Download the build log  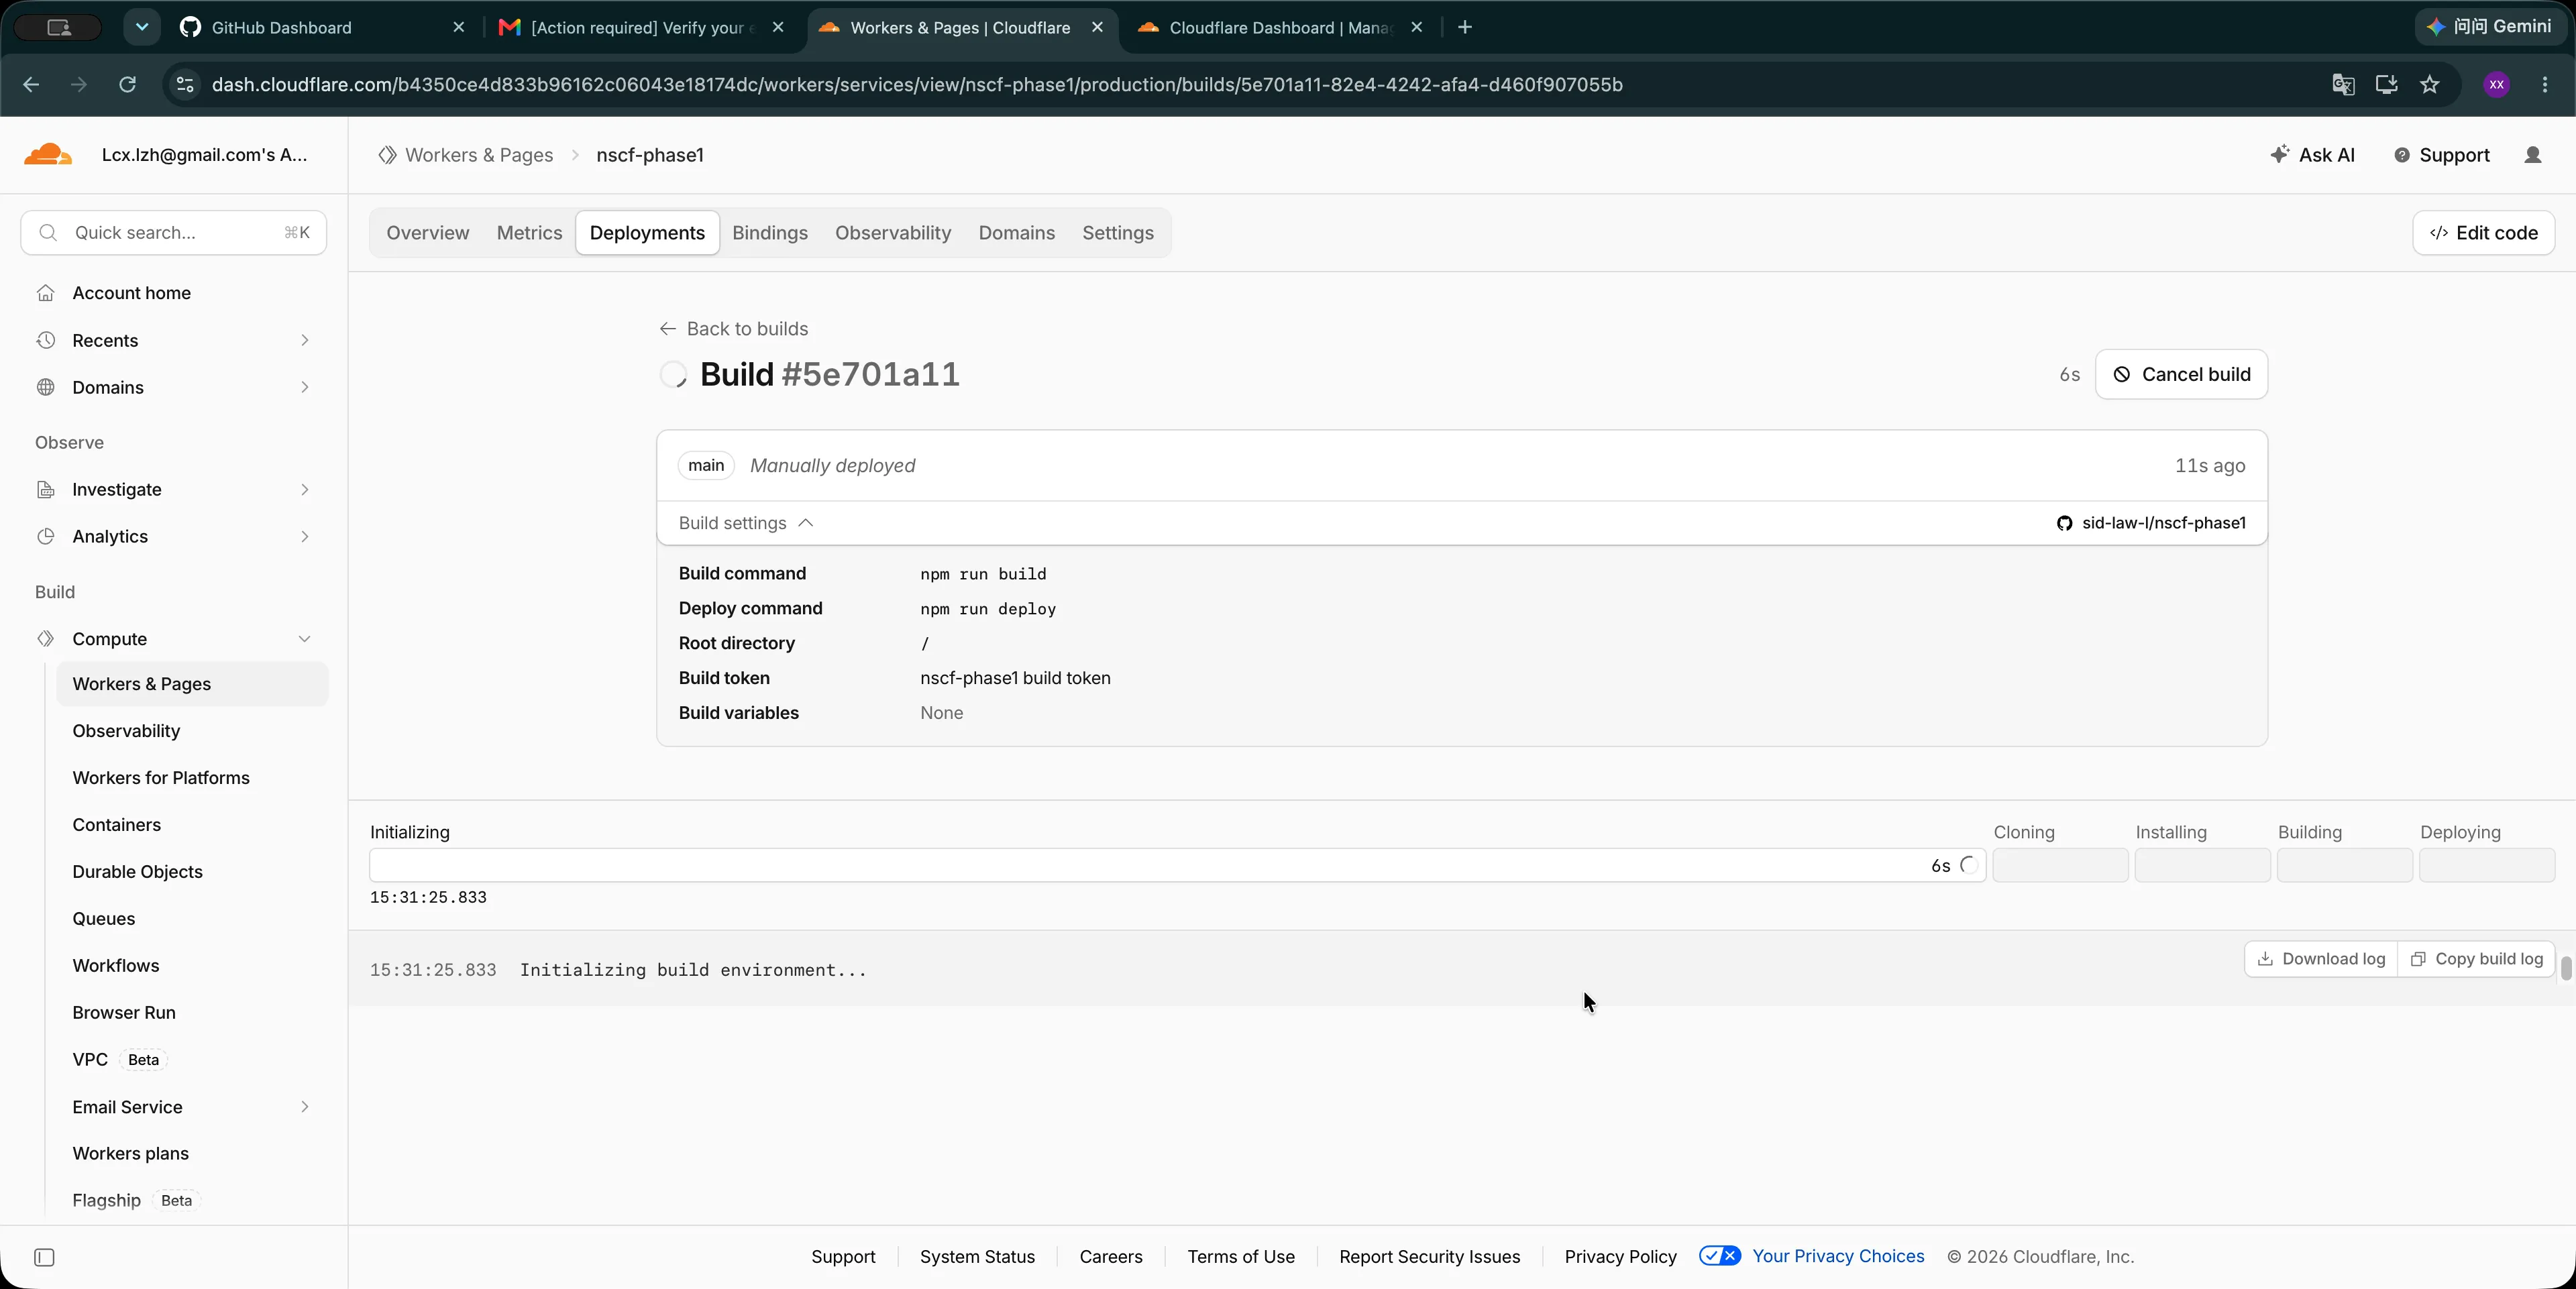[2321, 959]
